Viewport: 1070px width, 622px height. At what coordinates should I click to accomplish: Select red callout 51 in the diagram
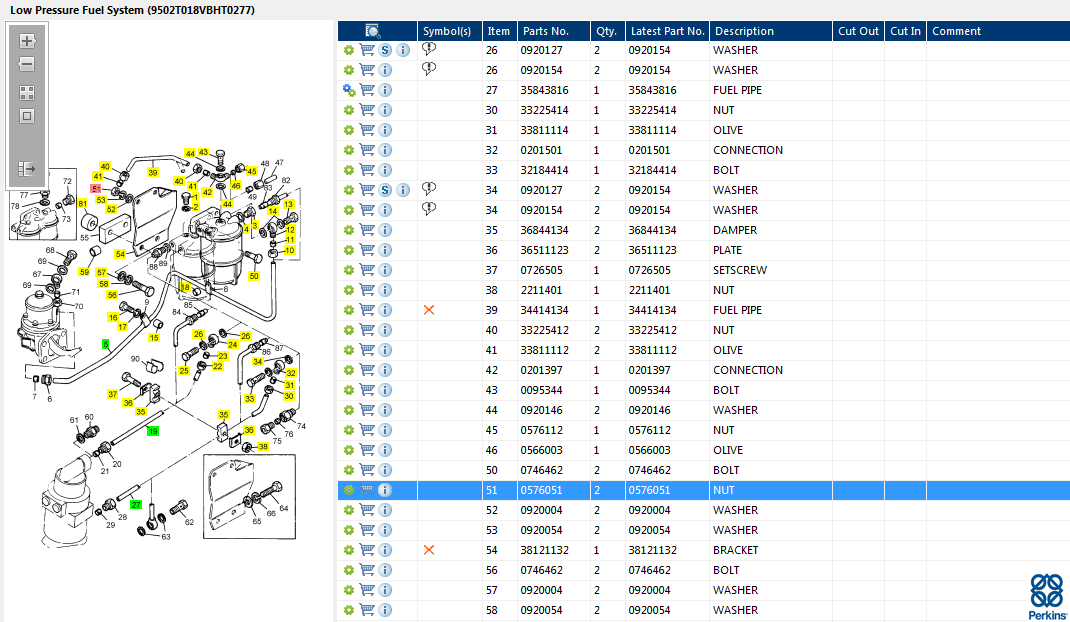click(x=96, y=189)
